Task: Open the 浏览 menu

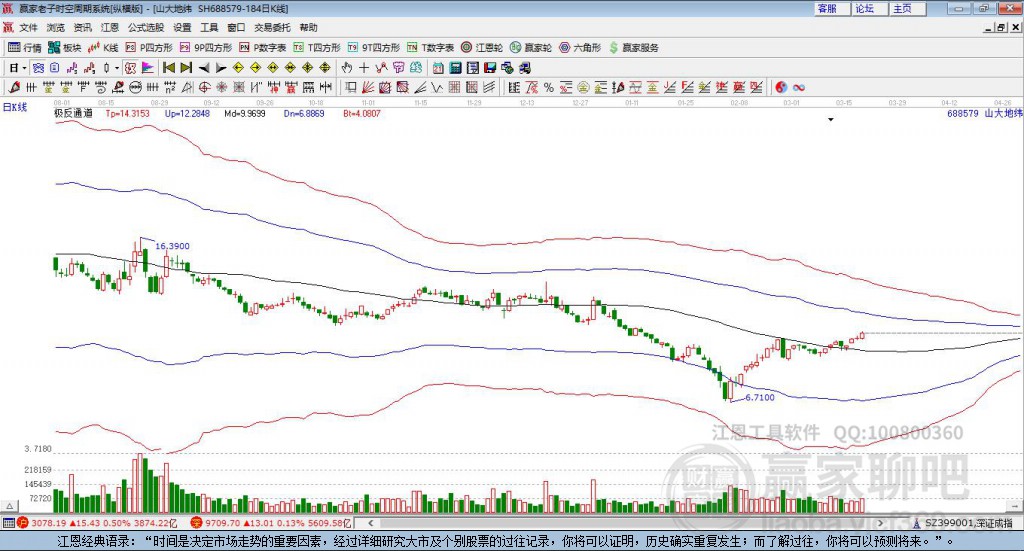Action: 56,27
